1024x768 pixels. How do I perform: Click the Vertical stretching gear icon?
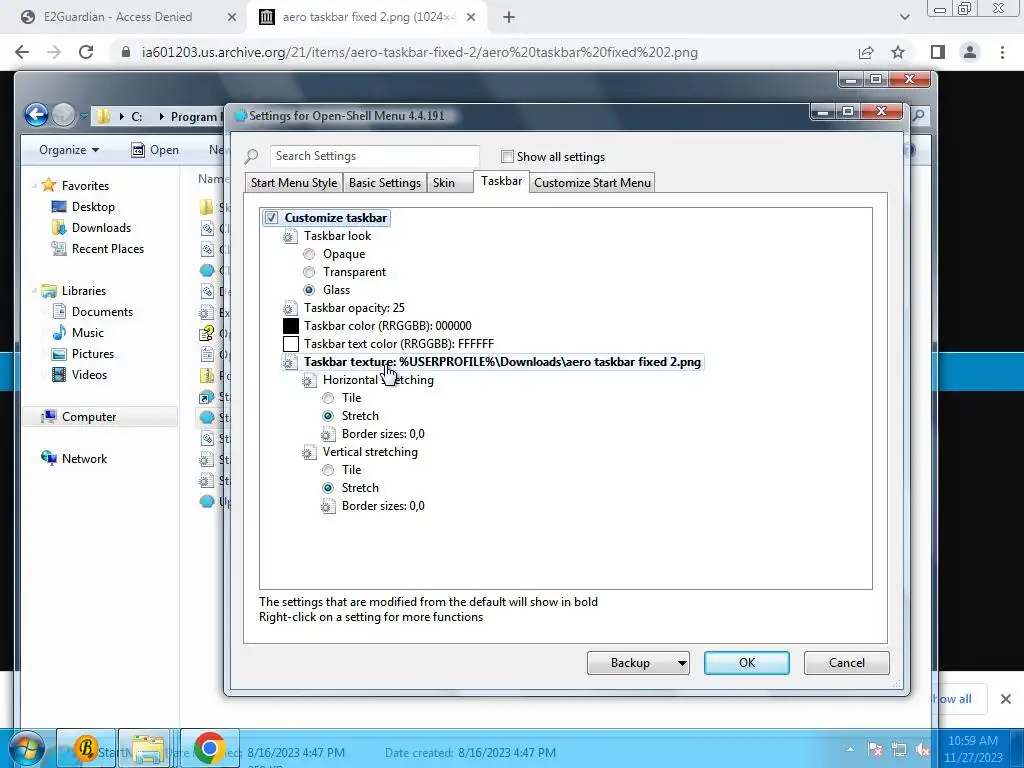pyautogui.click(x=309, y=453)
